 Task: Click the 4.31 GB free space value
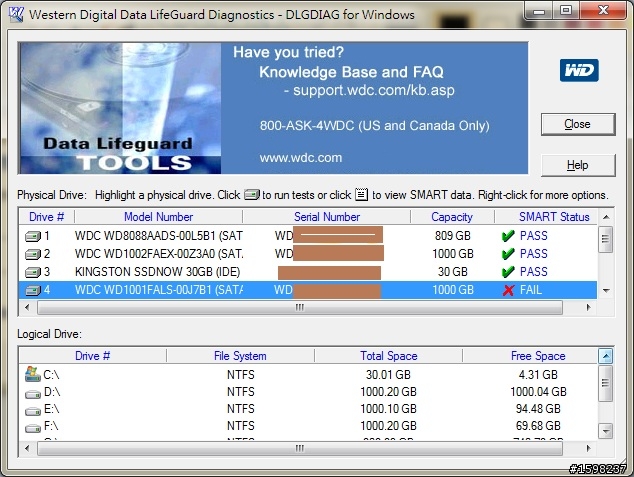pyautogui.click(x=538, y=375)
